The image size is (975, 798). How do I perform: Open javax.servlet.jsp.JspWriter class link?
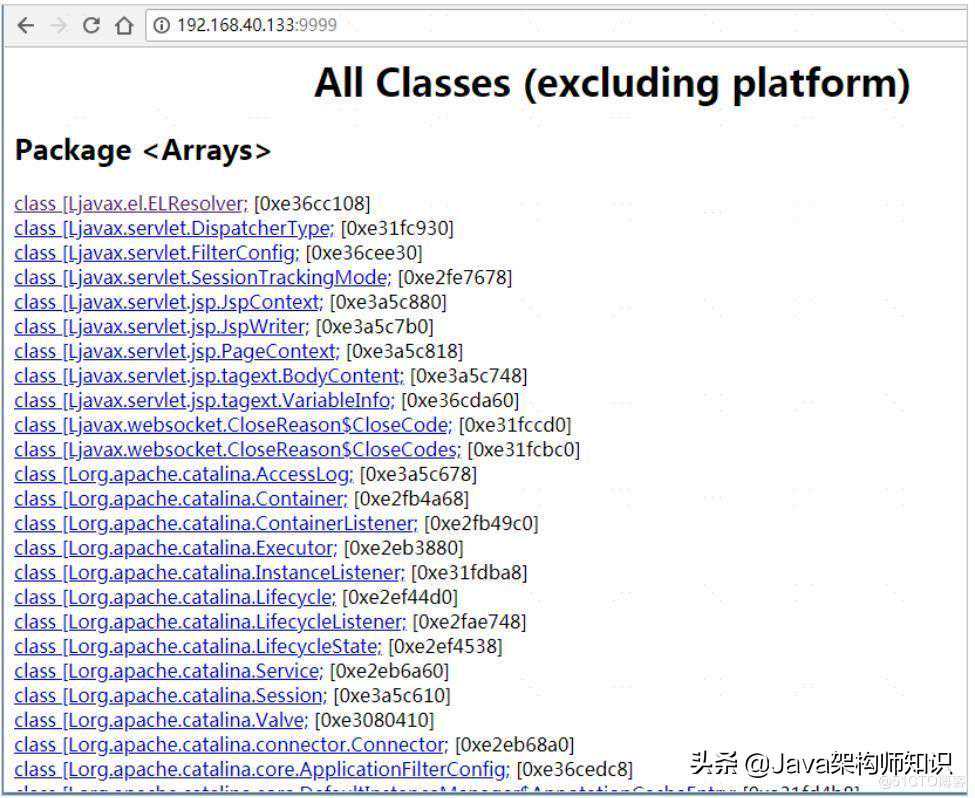click(x=161, y=327)
